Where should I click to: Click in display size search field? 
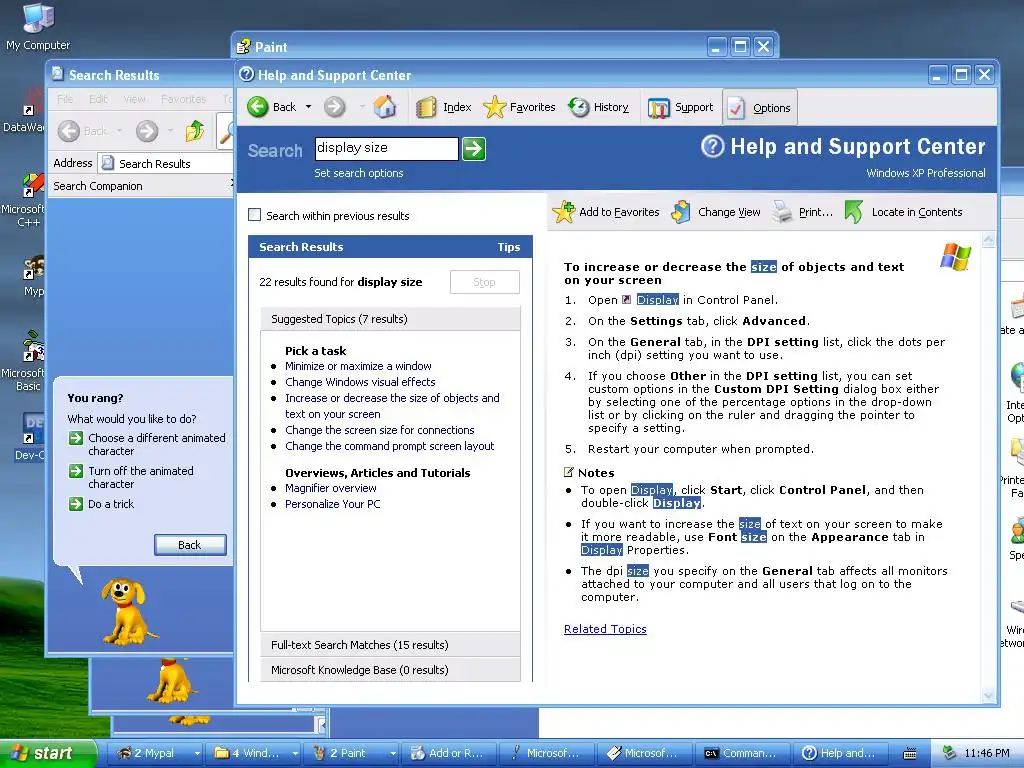click(386, 148)
